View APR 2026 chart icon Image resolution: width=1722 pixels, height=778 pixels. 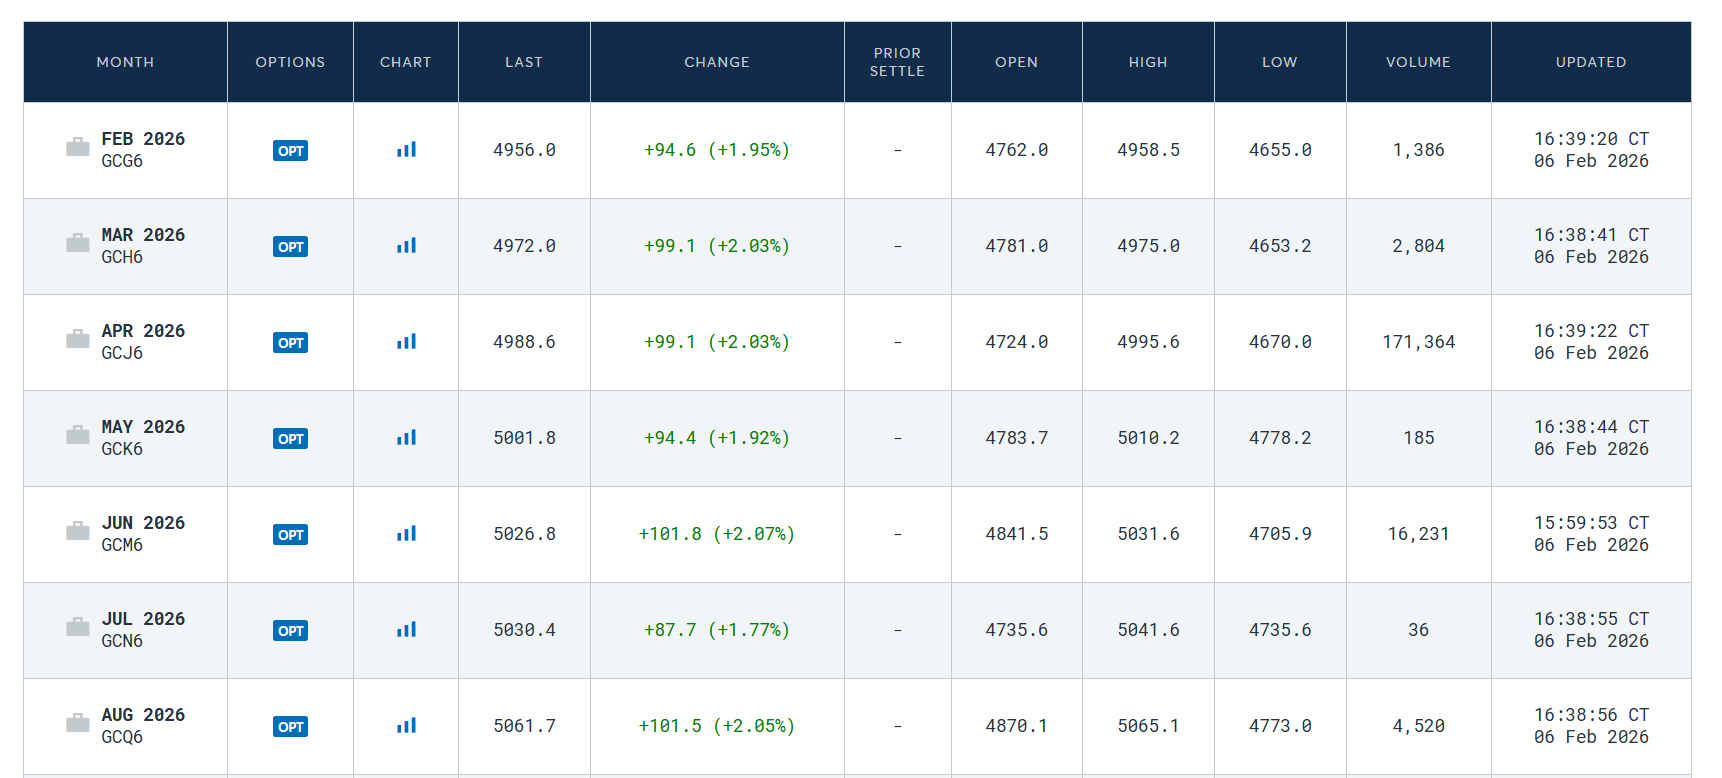[406, 342]
